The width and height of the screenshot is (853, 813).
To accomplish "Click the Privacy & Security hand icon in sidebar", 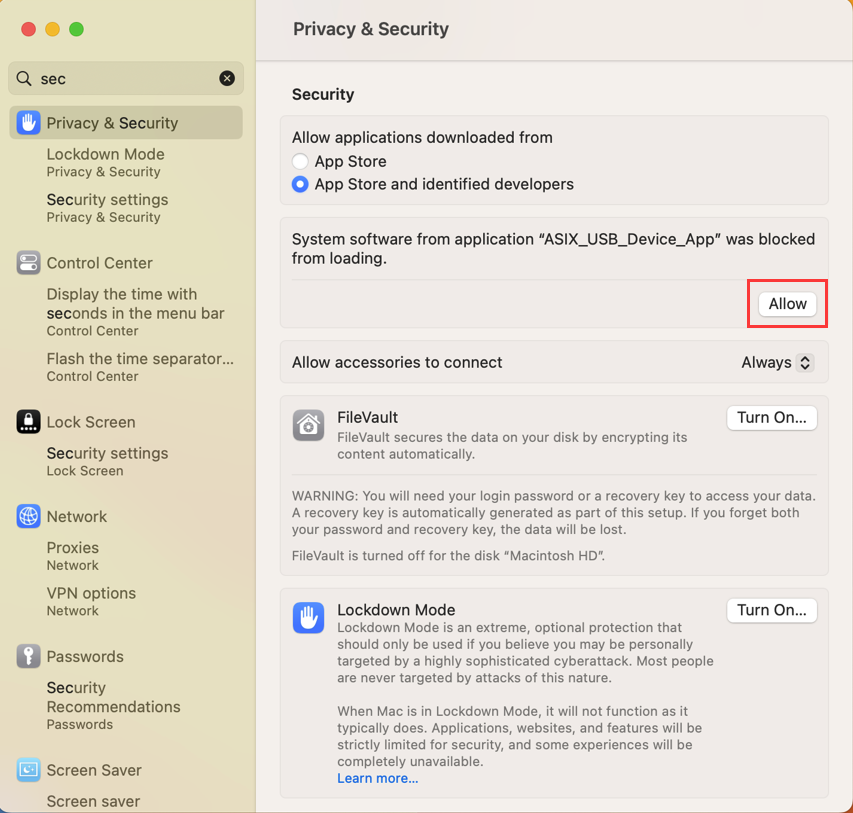I will coord(28,122).
